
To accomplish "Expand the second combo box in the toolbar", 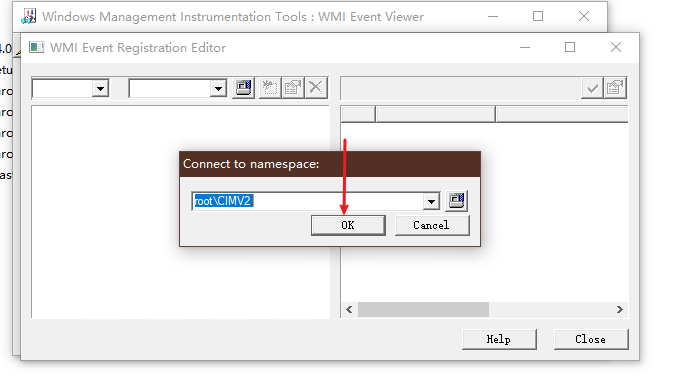I will (218, 89).
